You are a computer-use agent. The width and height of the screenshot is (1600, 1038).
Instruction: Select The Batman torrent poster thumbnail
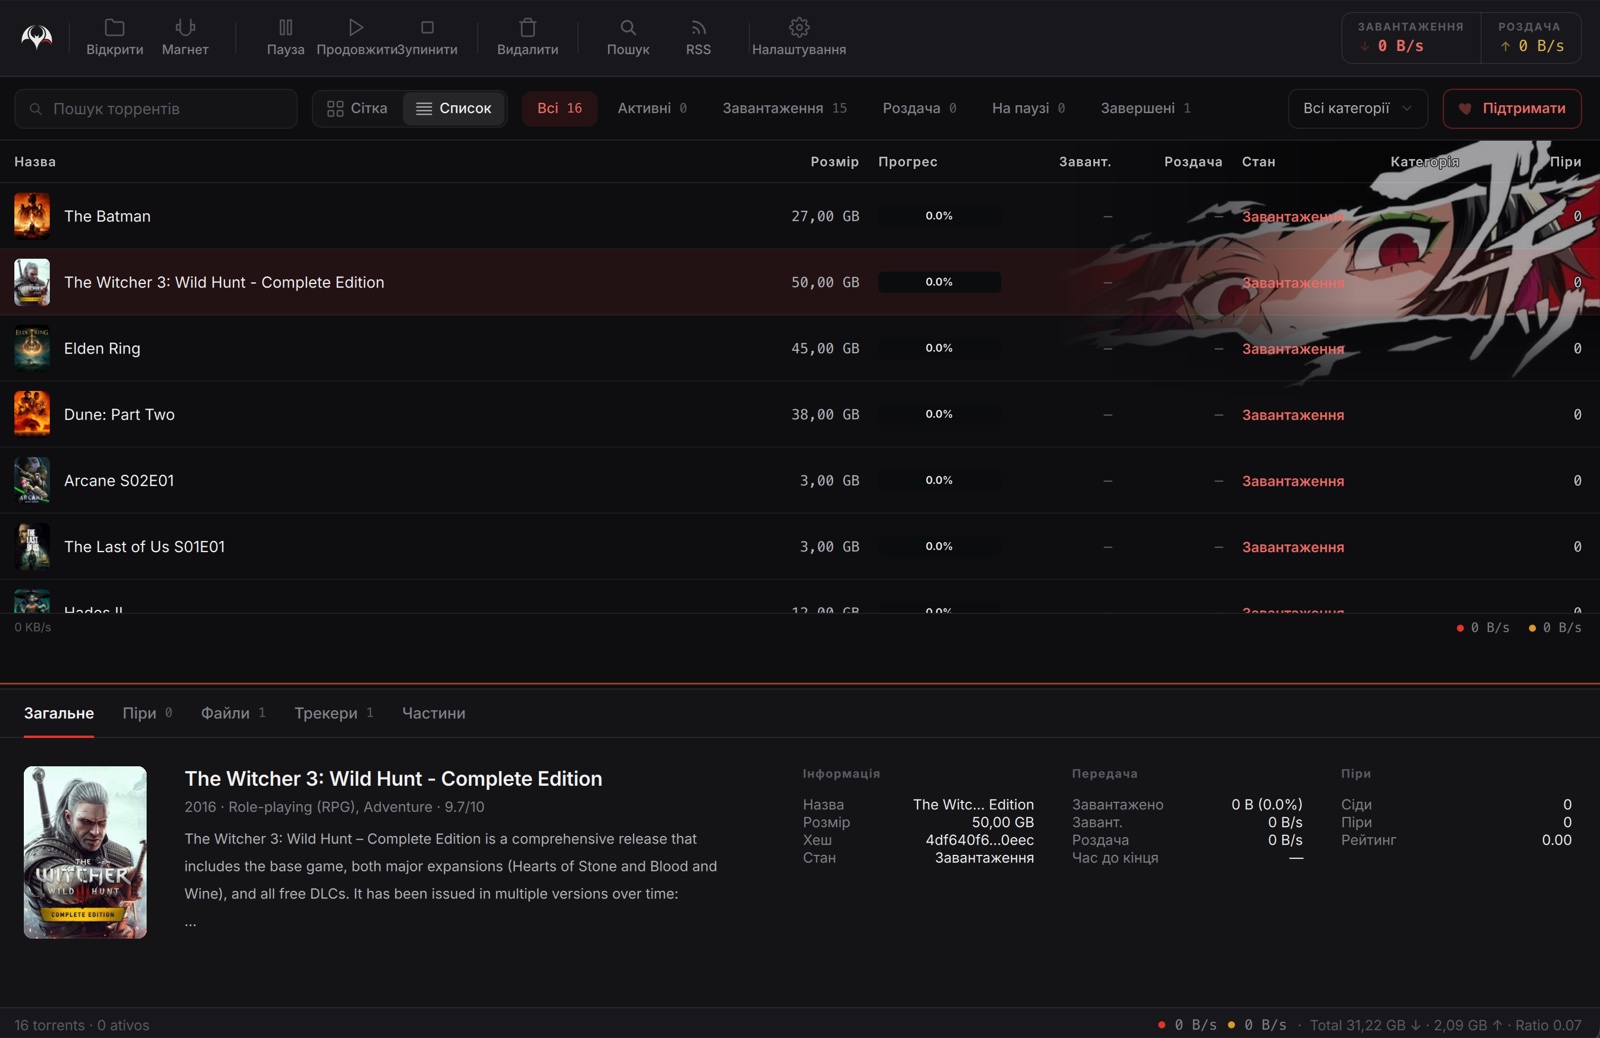pyautogui.click(x=32, y=216)
